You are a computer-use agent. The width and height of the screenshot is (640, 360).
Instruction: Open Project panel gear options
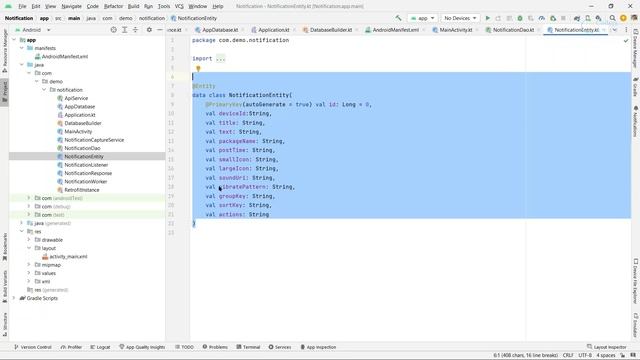click(149, 30)
